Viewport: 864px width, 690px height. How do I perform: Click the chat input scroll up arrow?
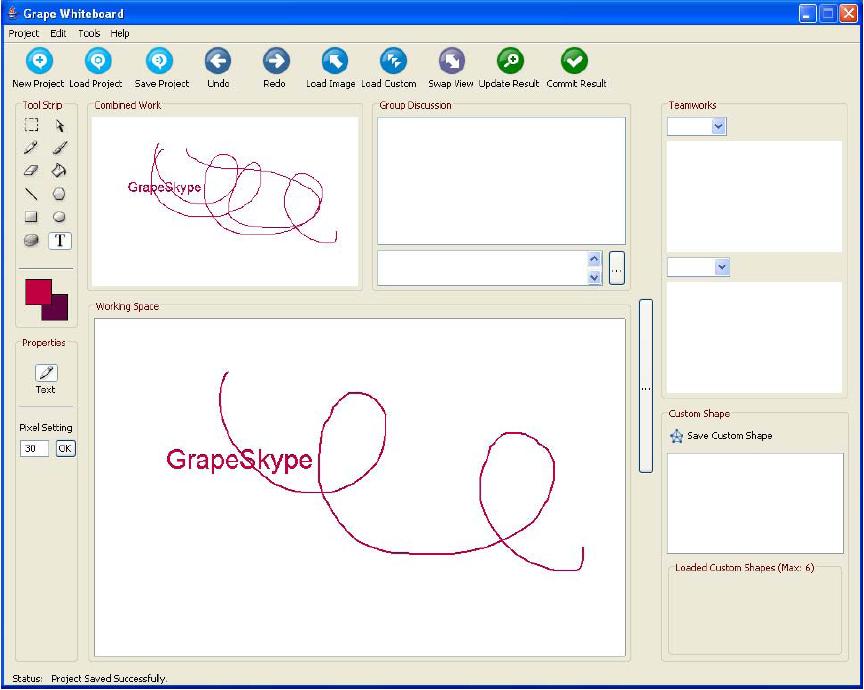[594, 259]
